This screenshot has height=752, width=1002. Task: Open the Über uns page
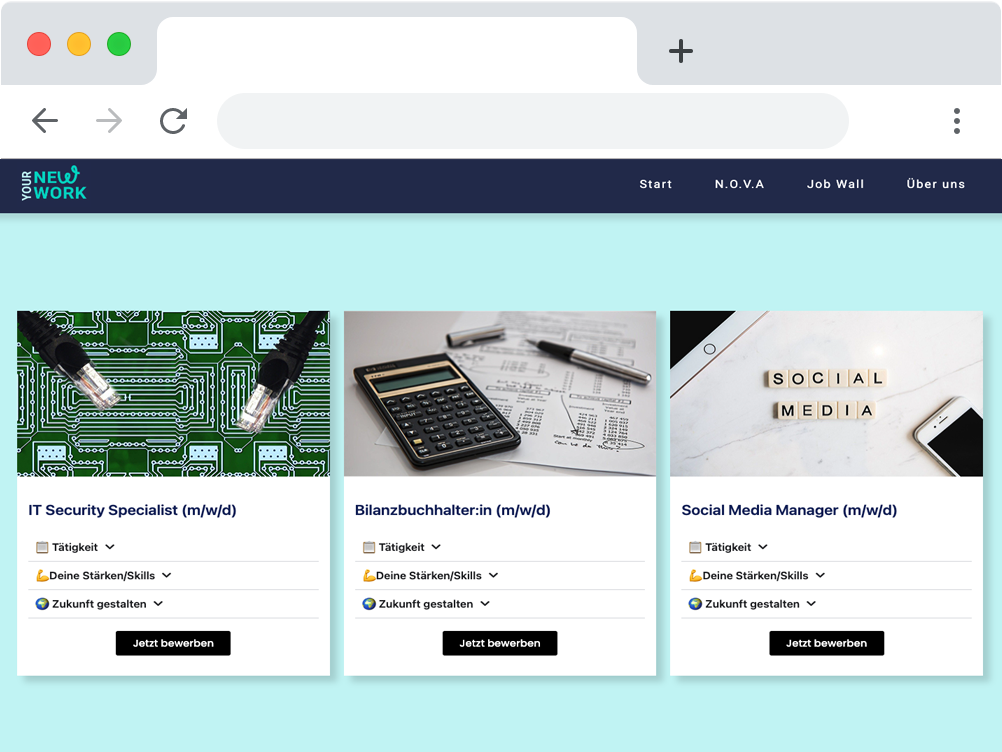935,184
